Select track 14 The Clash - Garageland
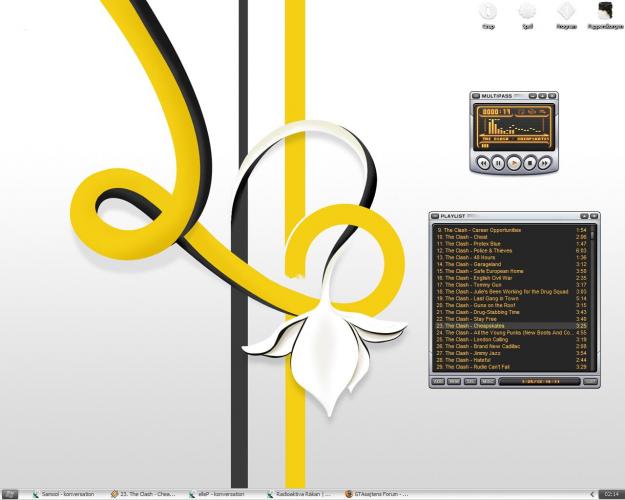The height and width of the screenshot is (500, 625). [512, 264]
